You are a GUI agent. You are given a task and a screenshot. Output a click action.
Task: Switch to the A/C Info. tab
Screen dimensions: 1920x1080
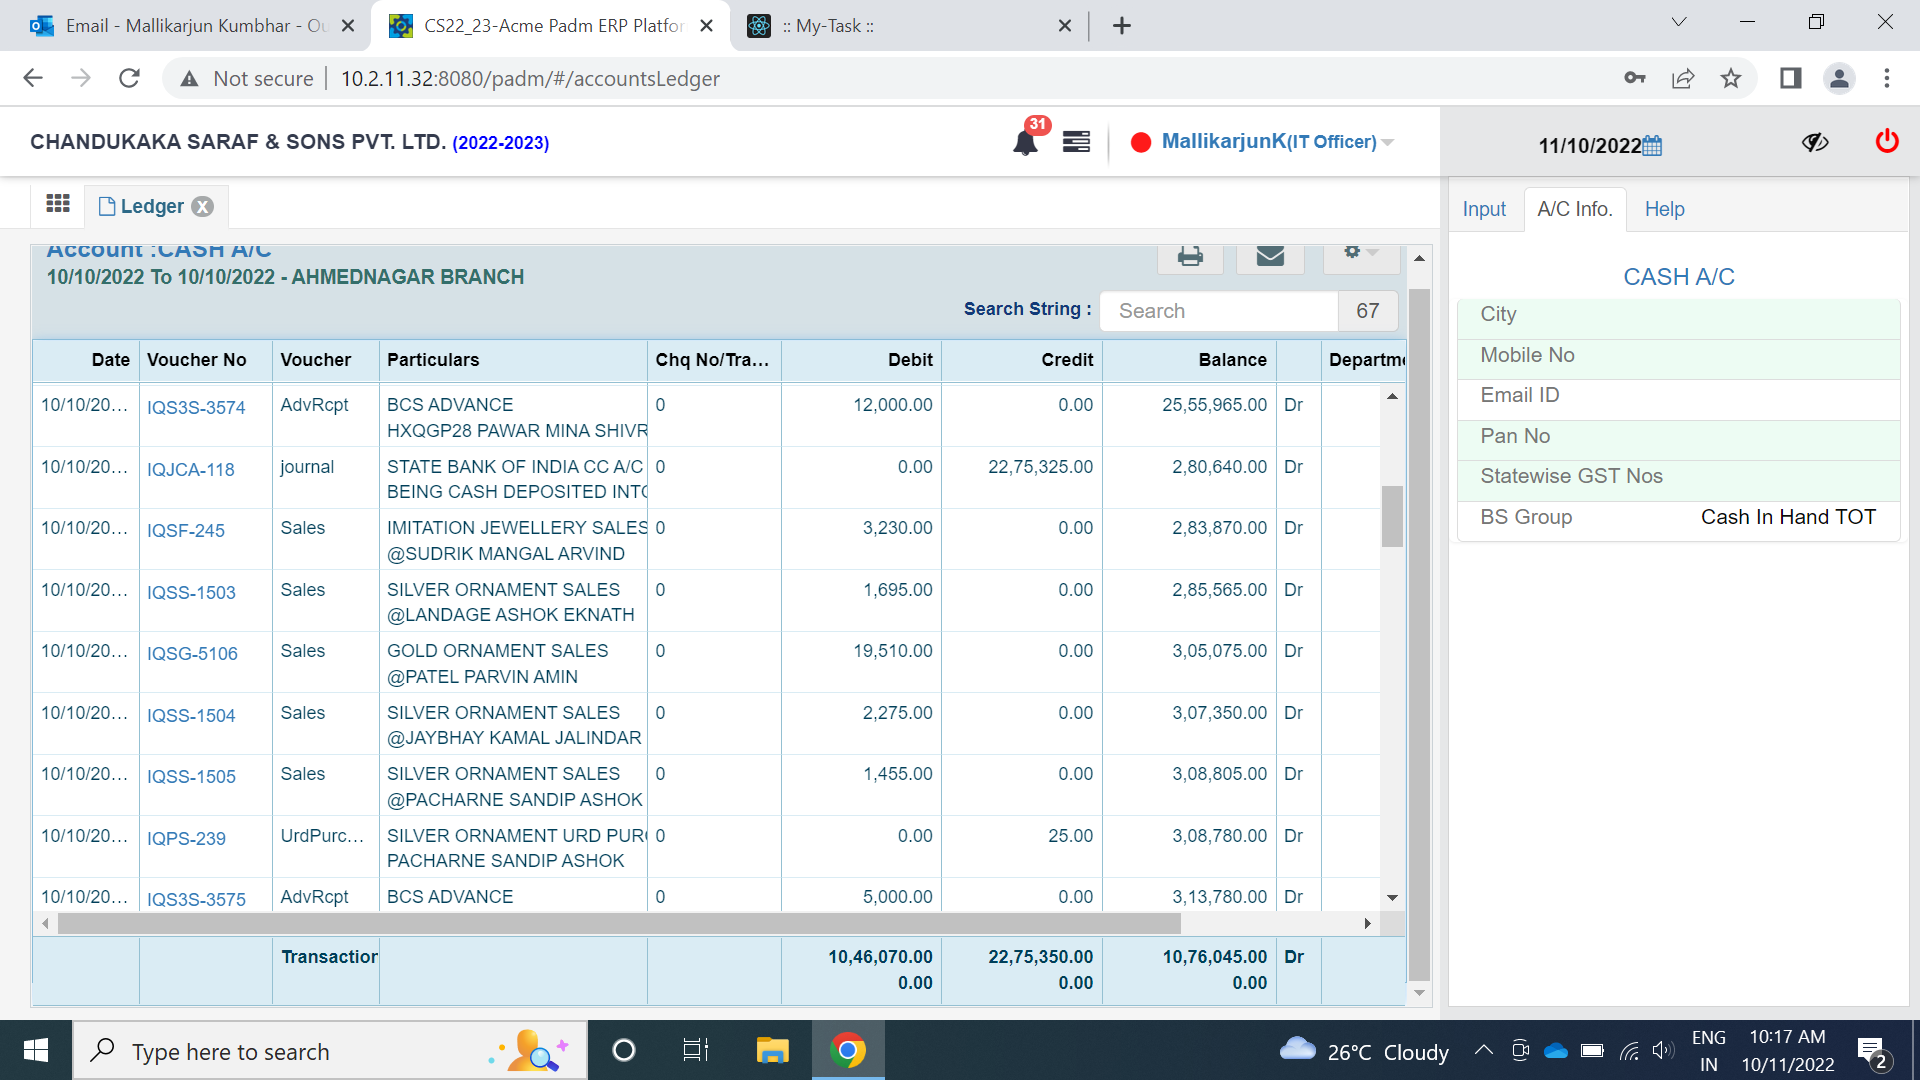point(1575,209)
